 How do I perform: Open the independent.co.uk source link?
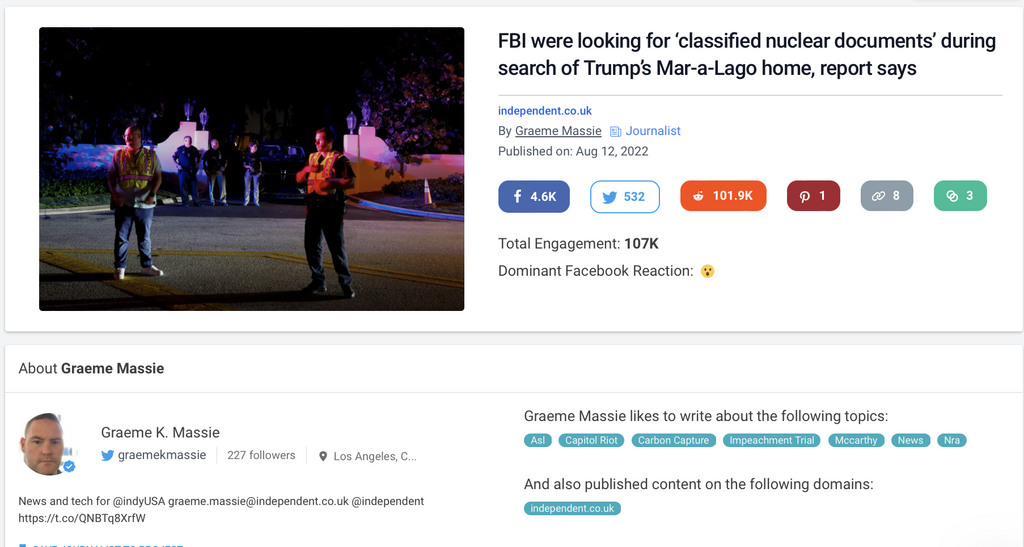[545, 111]
